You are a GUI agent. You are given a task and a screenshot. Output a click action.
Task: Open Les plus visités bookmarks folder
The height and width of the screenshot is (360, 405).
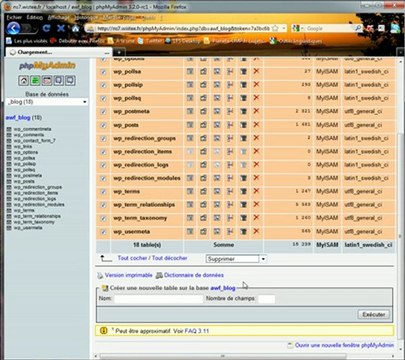[x=27, y=41]
